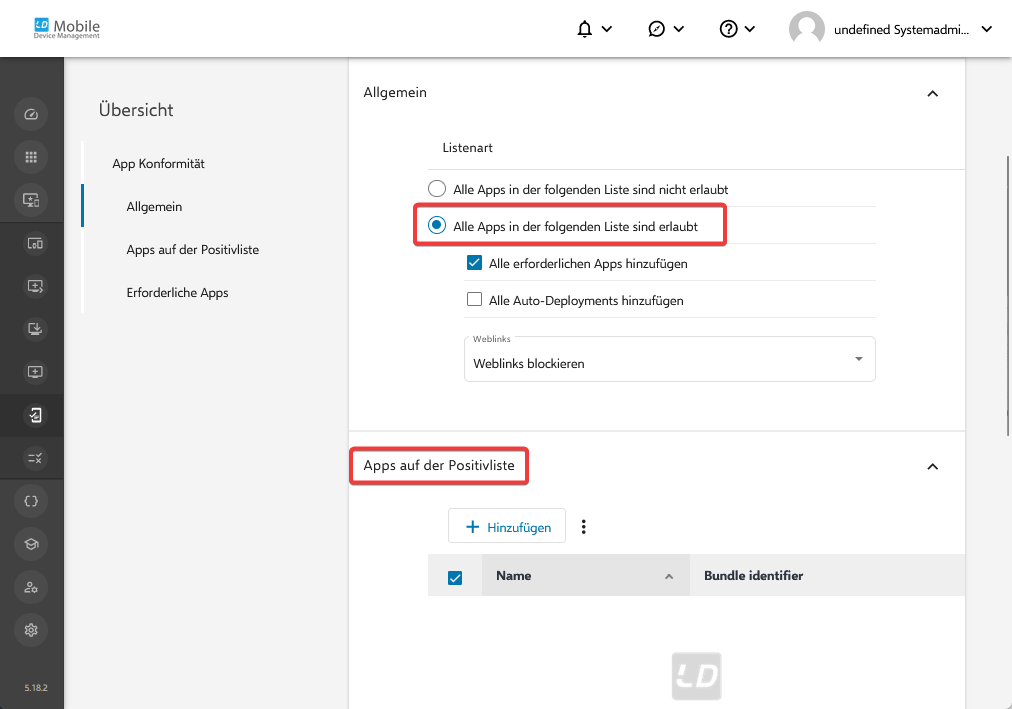The height and width of the screenshot is (709, 1012).
Task: Uncheck 'Alle erforderlichen Apps hinzufügen'
Action: (x=474, y=263)
